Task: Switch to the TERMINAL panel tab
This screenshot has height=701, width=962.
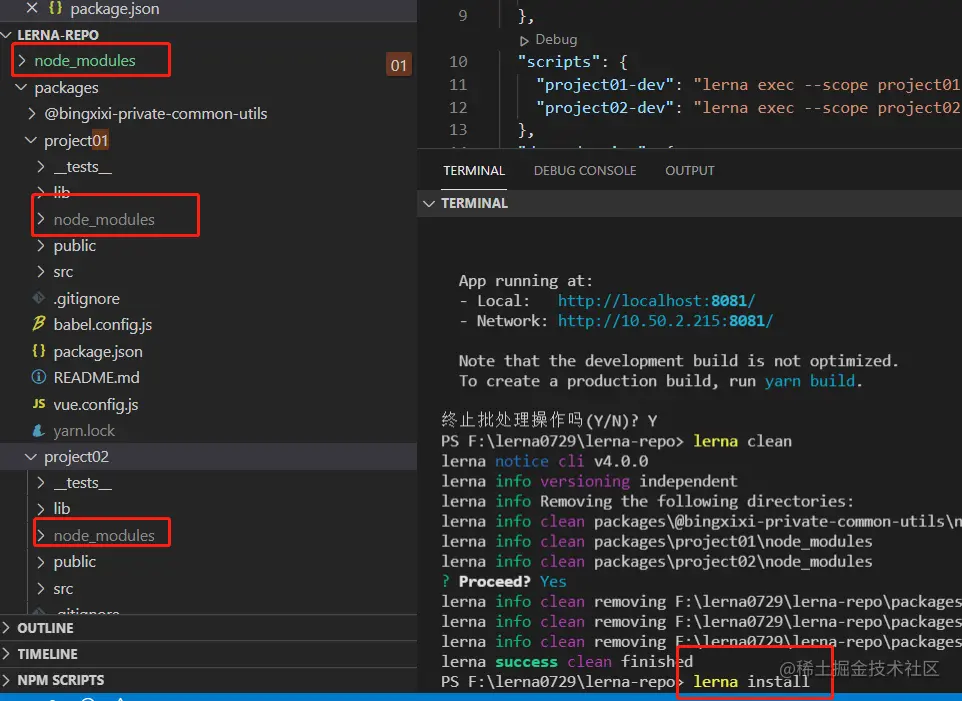Action: (474, 170)
